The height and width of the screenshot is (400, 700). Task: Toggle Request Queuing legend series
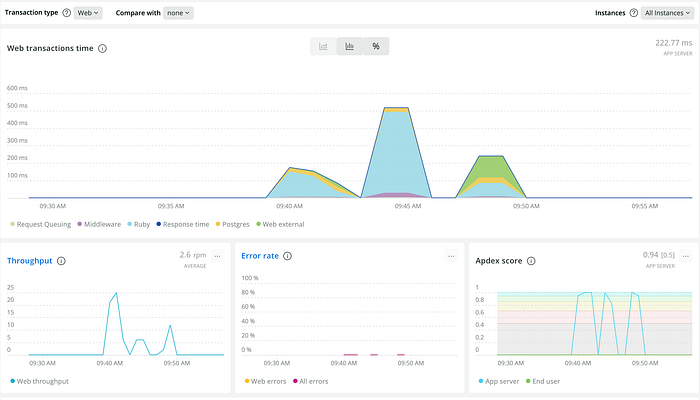click(41, 225)
